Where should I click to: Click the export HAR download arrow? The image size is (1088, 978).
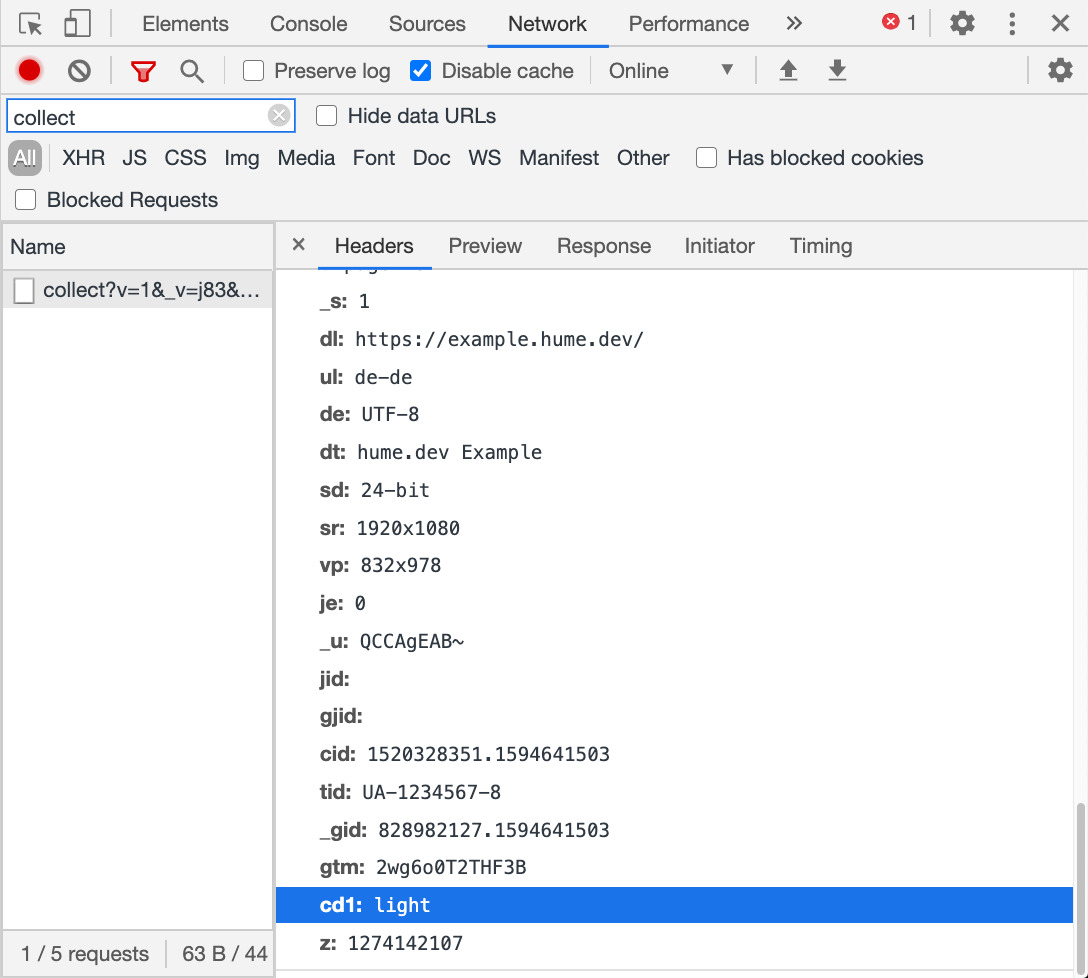837,71
